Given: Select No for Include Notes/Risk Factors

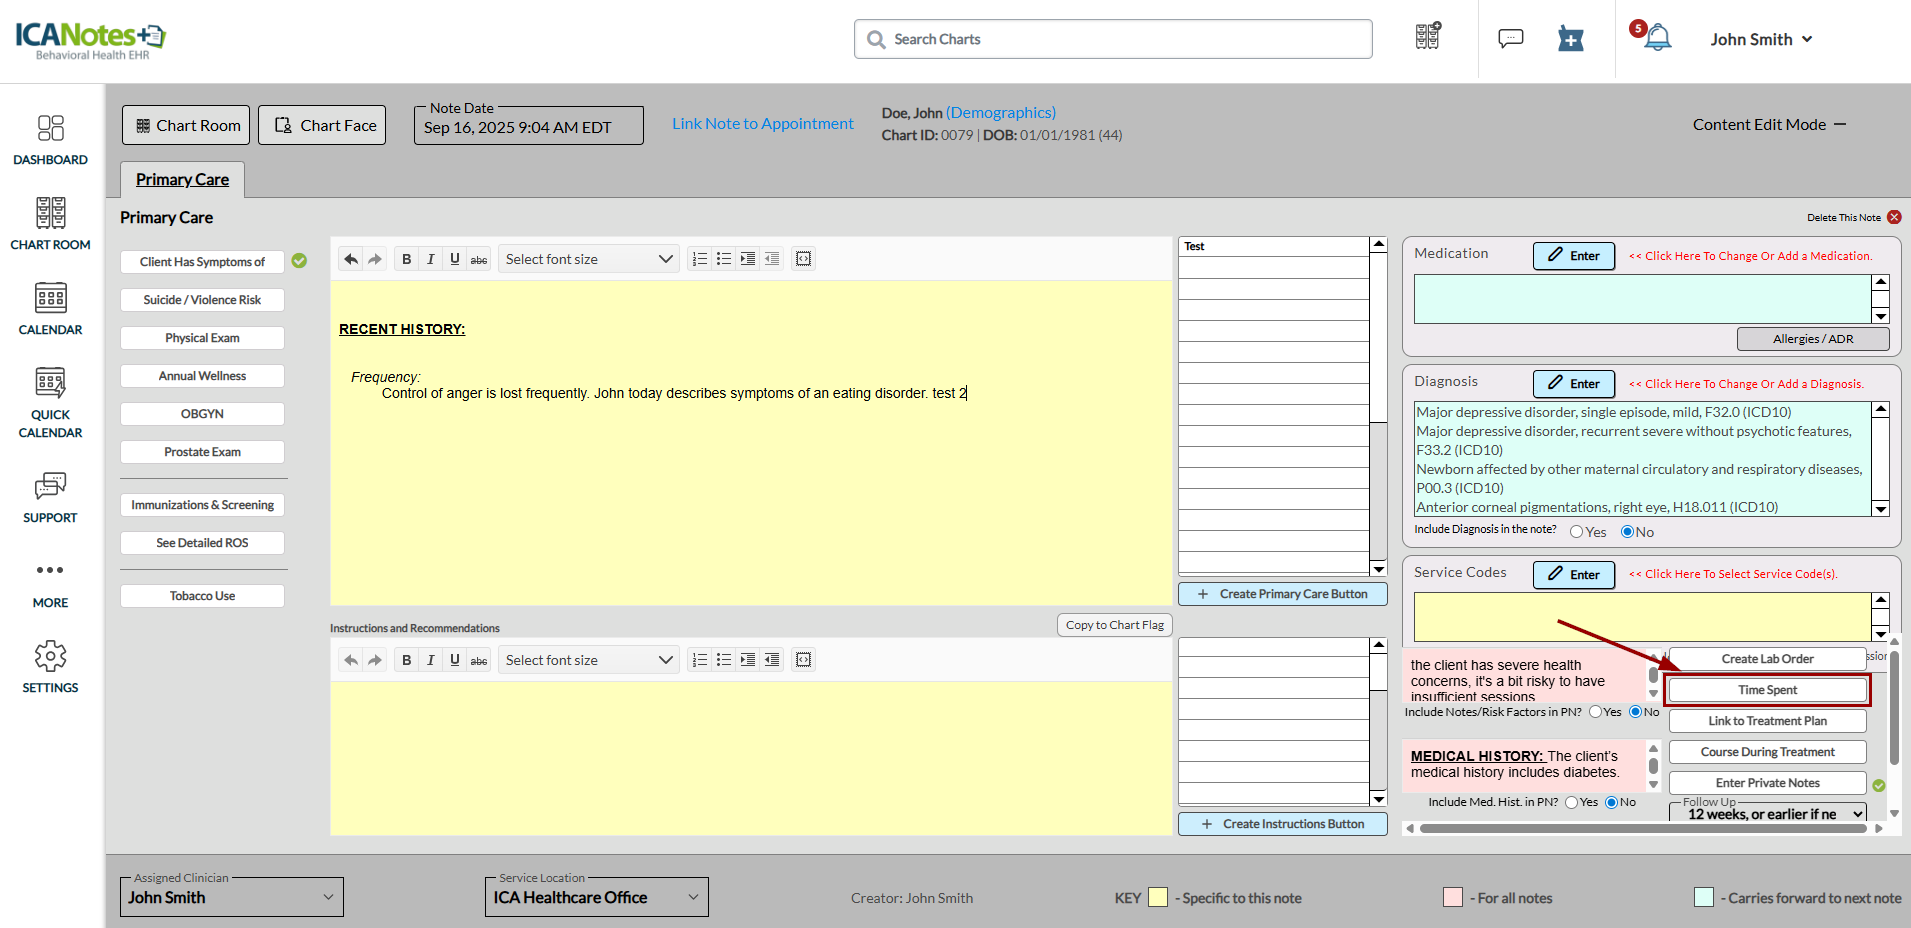Looking at the screenshot, I should tap(1636, 712).
